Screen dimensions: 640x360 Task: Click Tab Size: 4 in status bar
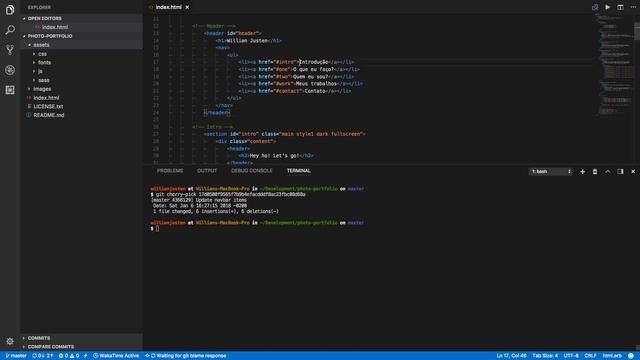(545, 356)
